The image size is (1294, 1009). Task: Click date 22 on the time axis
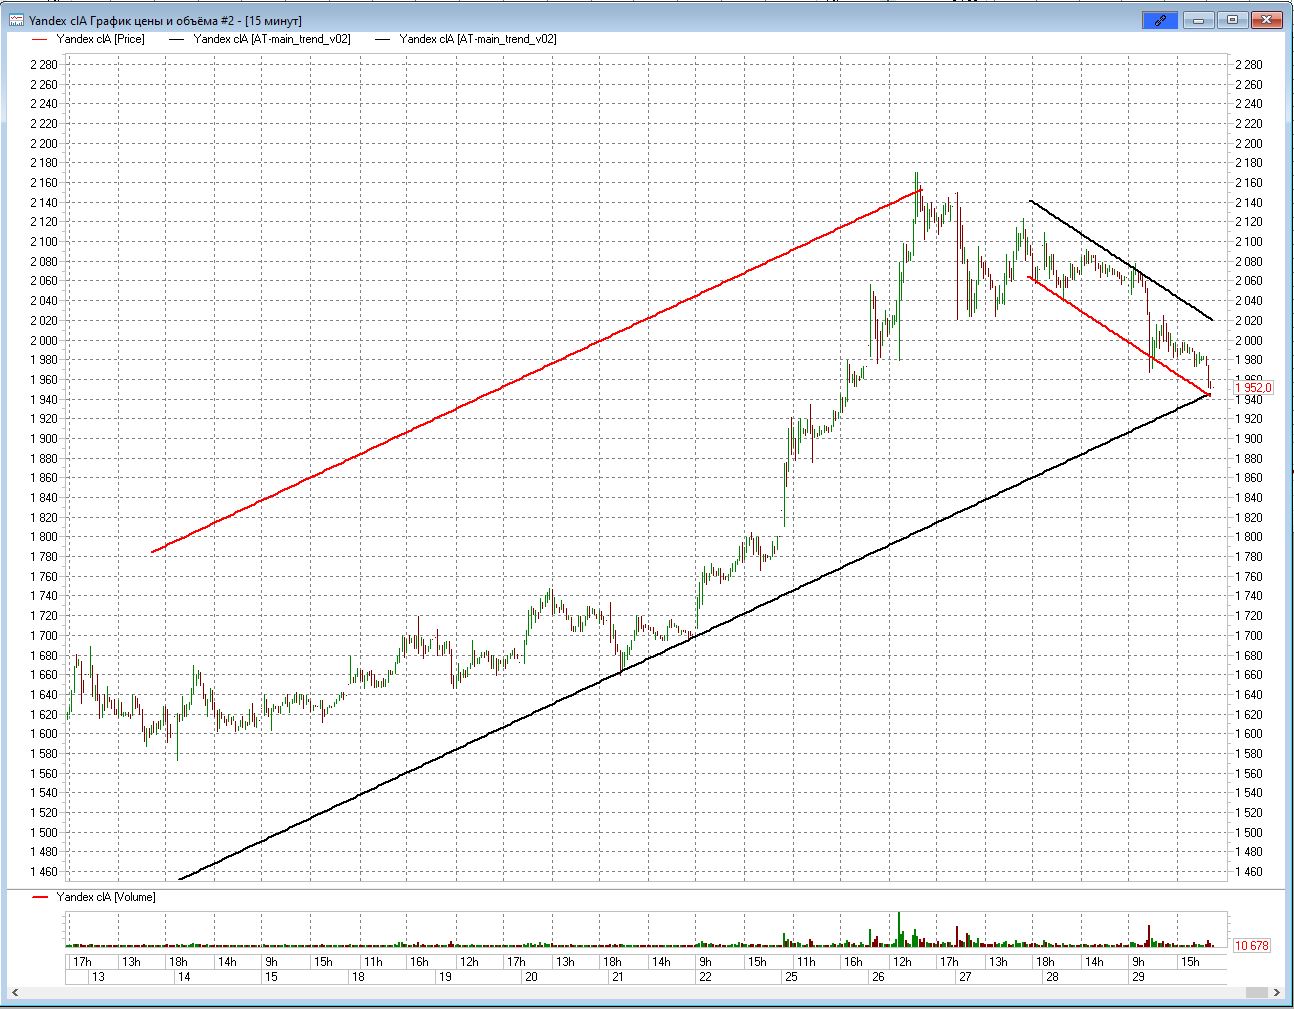click(x=705, y=977)
